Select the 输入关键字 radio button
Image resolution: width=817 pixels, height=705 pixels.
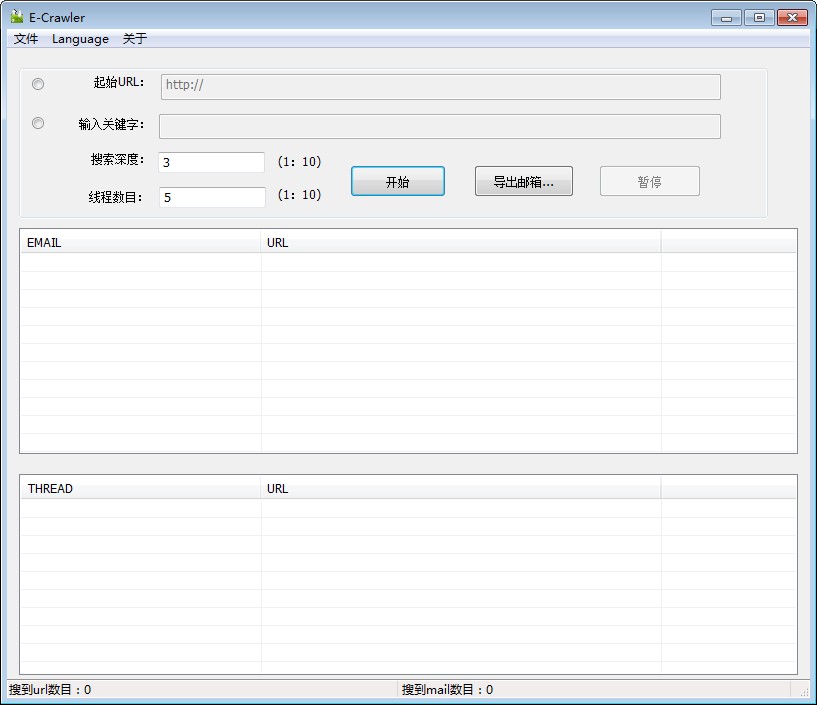(x=38, y=122)
